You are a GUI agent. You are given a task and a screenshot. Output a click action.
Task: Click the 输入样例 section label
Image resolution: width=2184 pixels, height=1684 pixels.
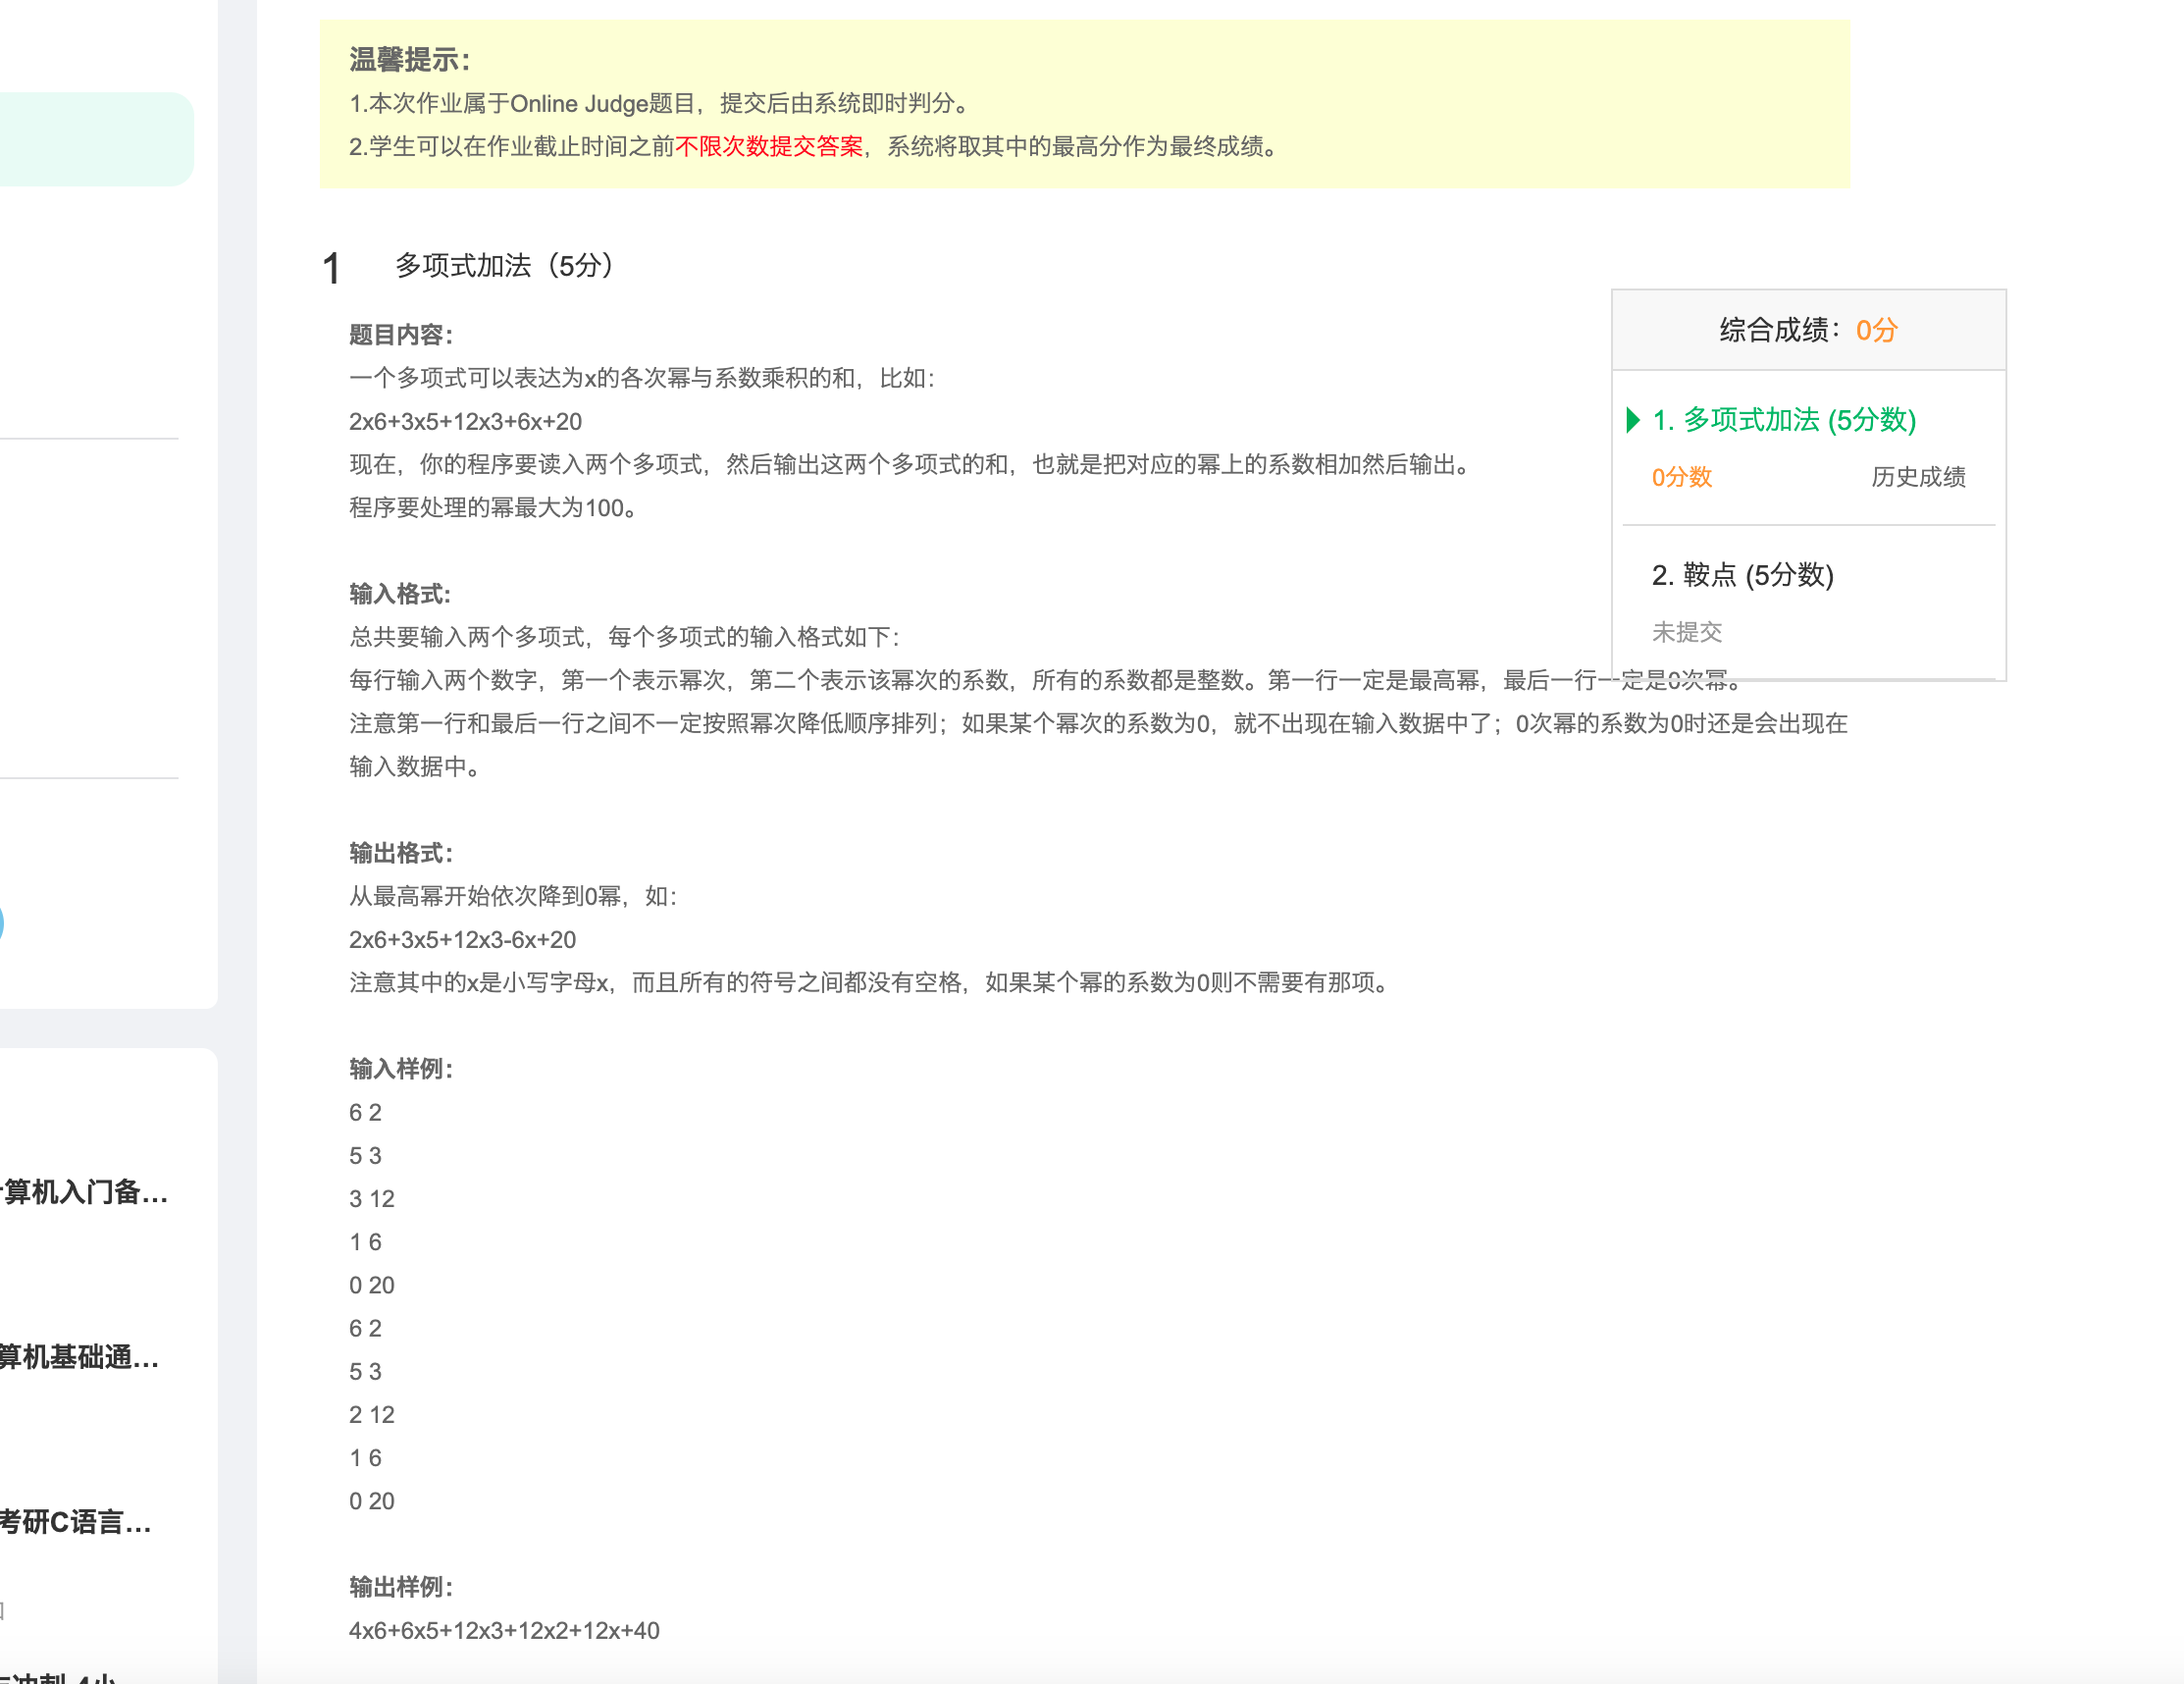click(400, 1069)
